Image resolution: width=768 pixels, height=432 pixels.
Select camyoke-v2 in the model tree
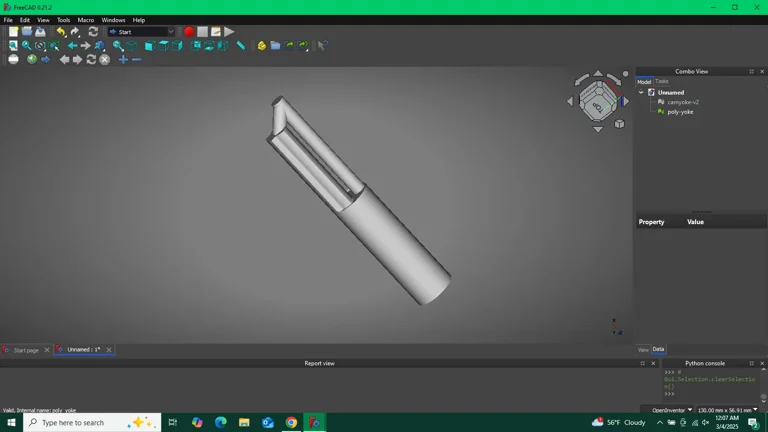click(x=683, y=102)
